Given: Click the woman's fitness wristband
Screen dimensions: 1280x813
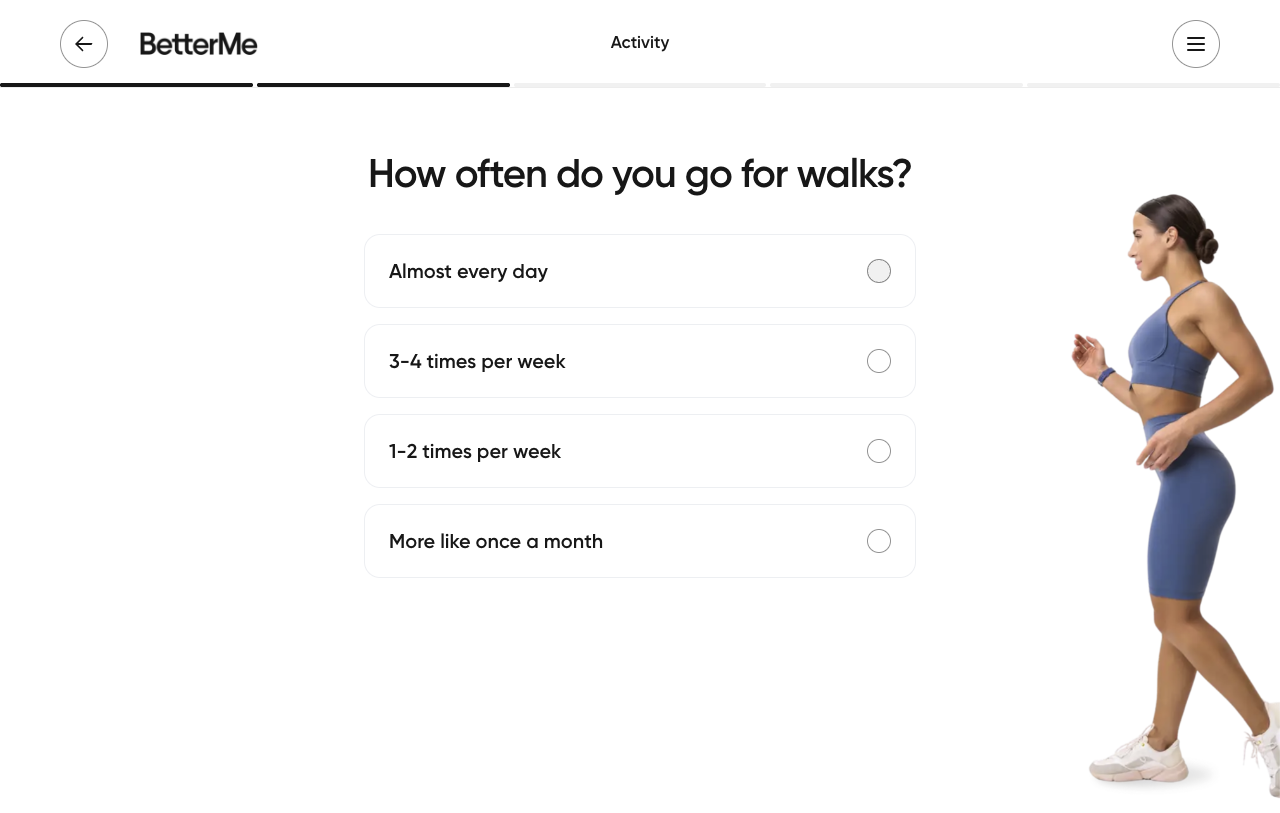Looking at the screenshot, I should [1106, 376].
